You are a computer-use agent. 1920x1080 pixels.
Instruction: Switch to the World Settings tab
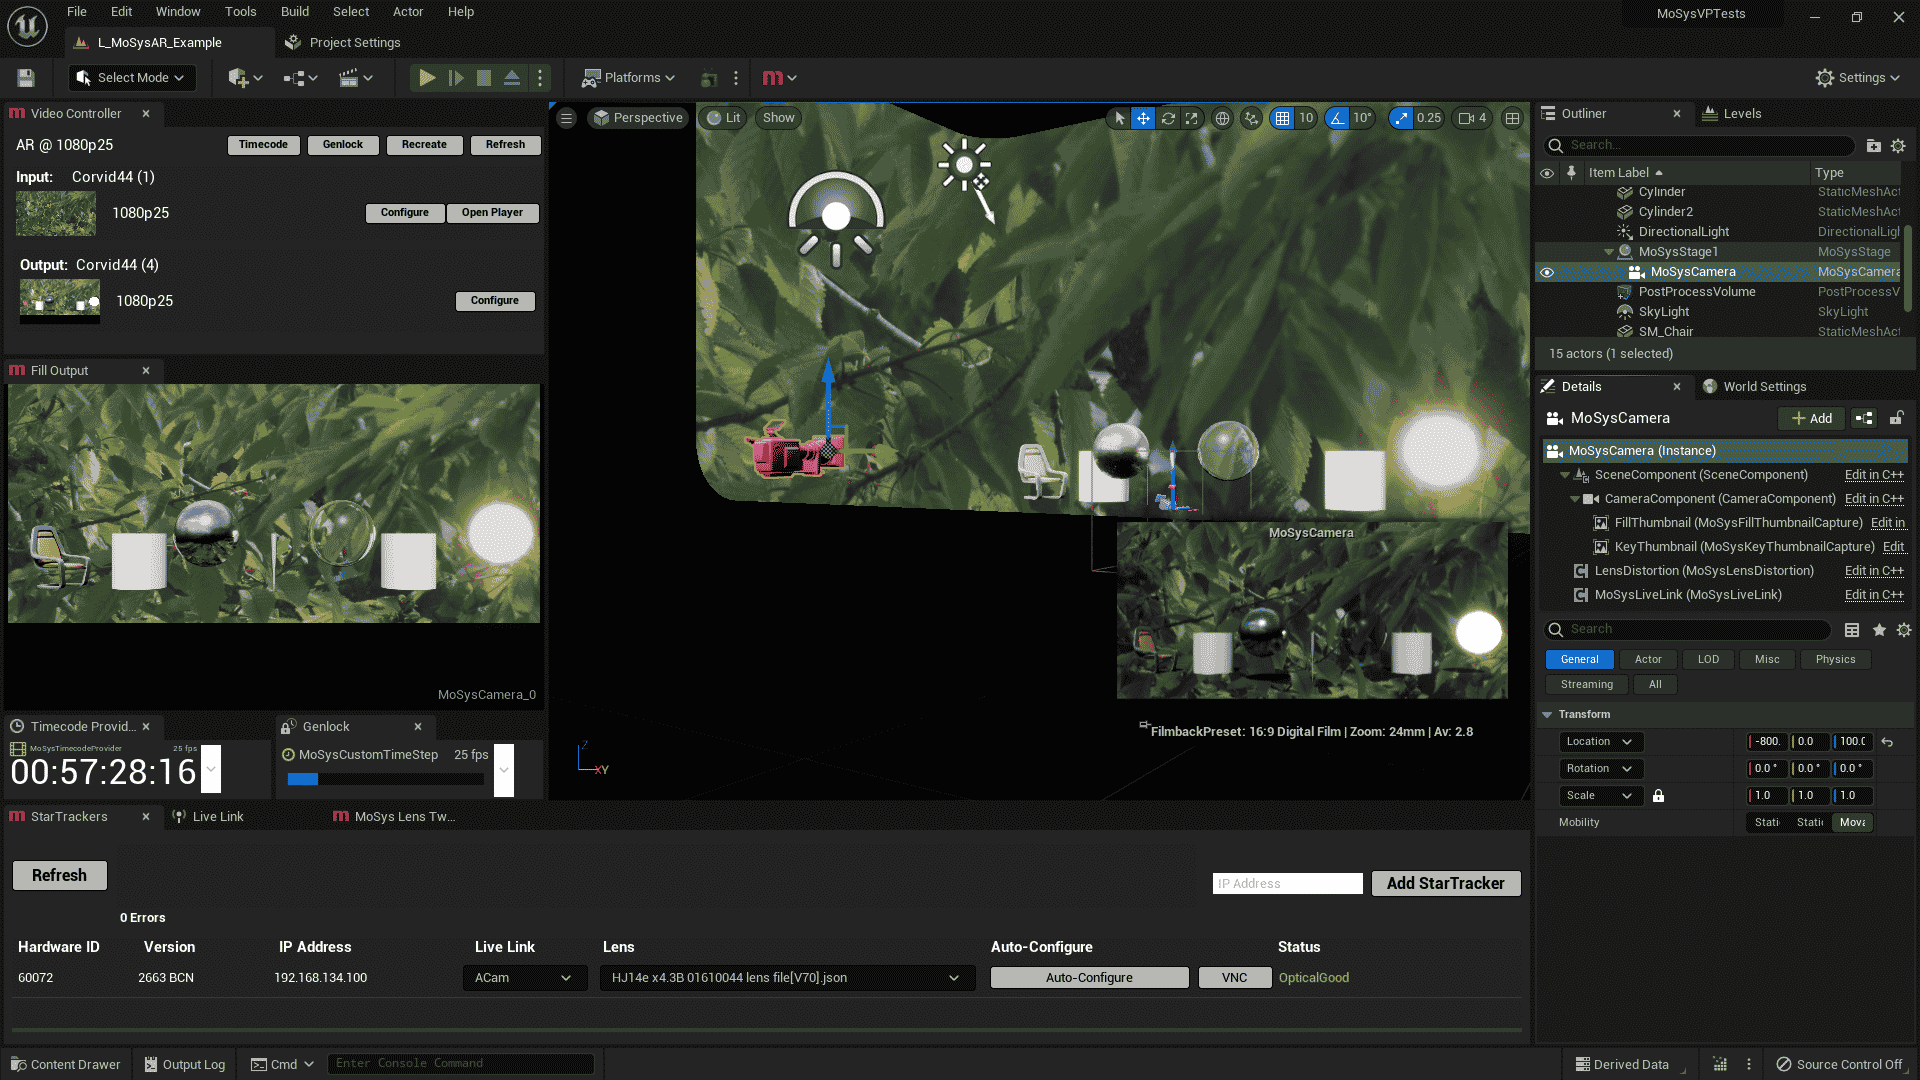click(x=1755, y=387)
